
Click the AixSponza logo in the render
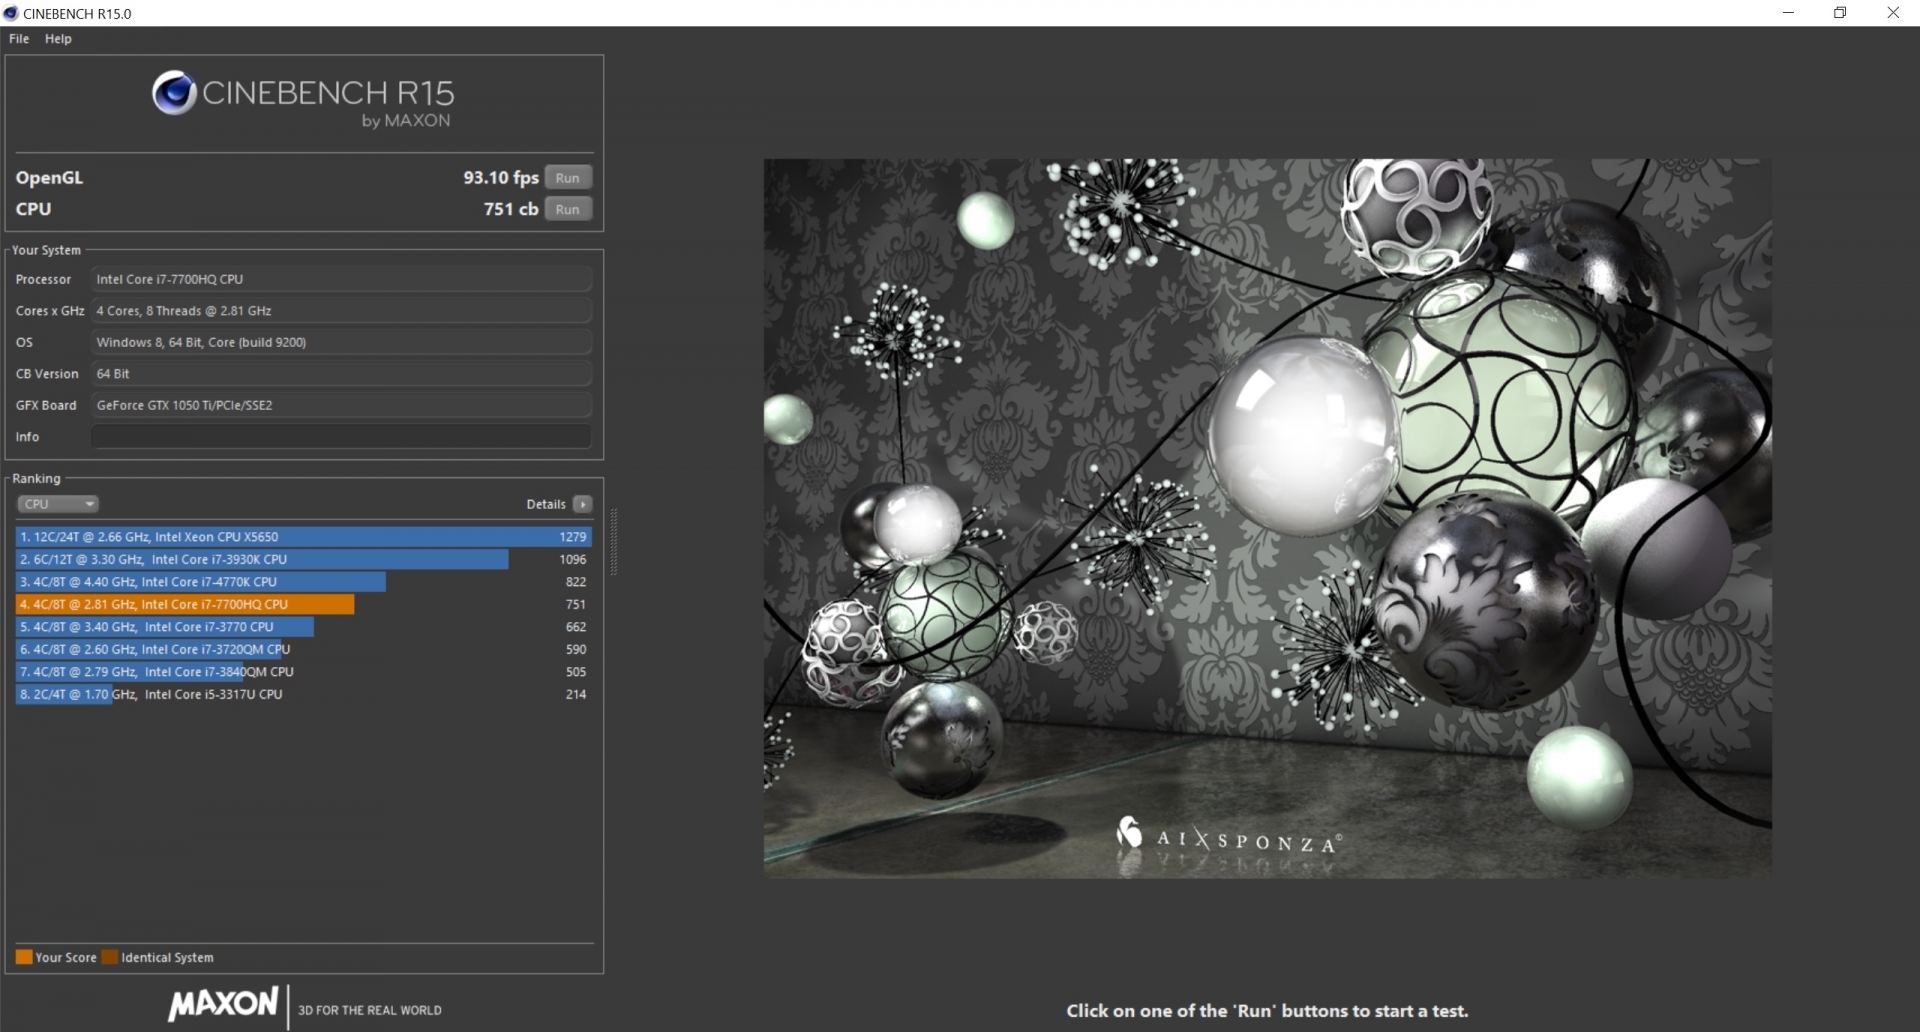pos(1228,838)
